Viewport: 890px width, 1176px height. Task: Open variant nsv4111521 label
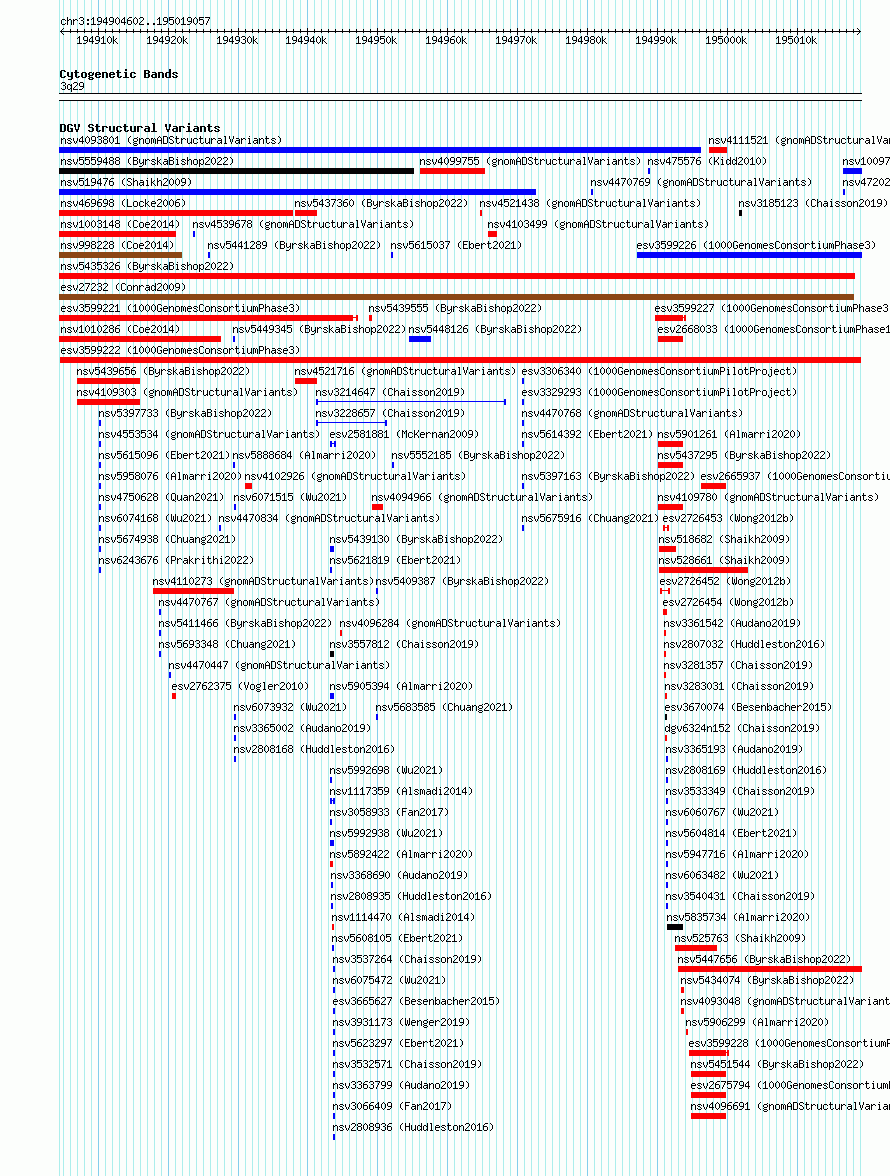click(x=799, y=140)
